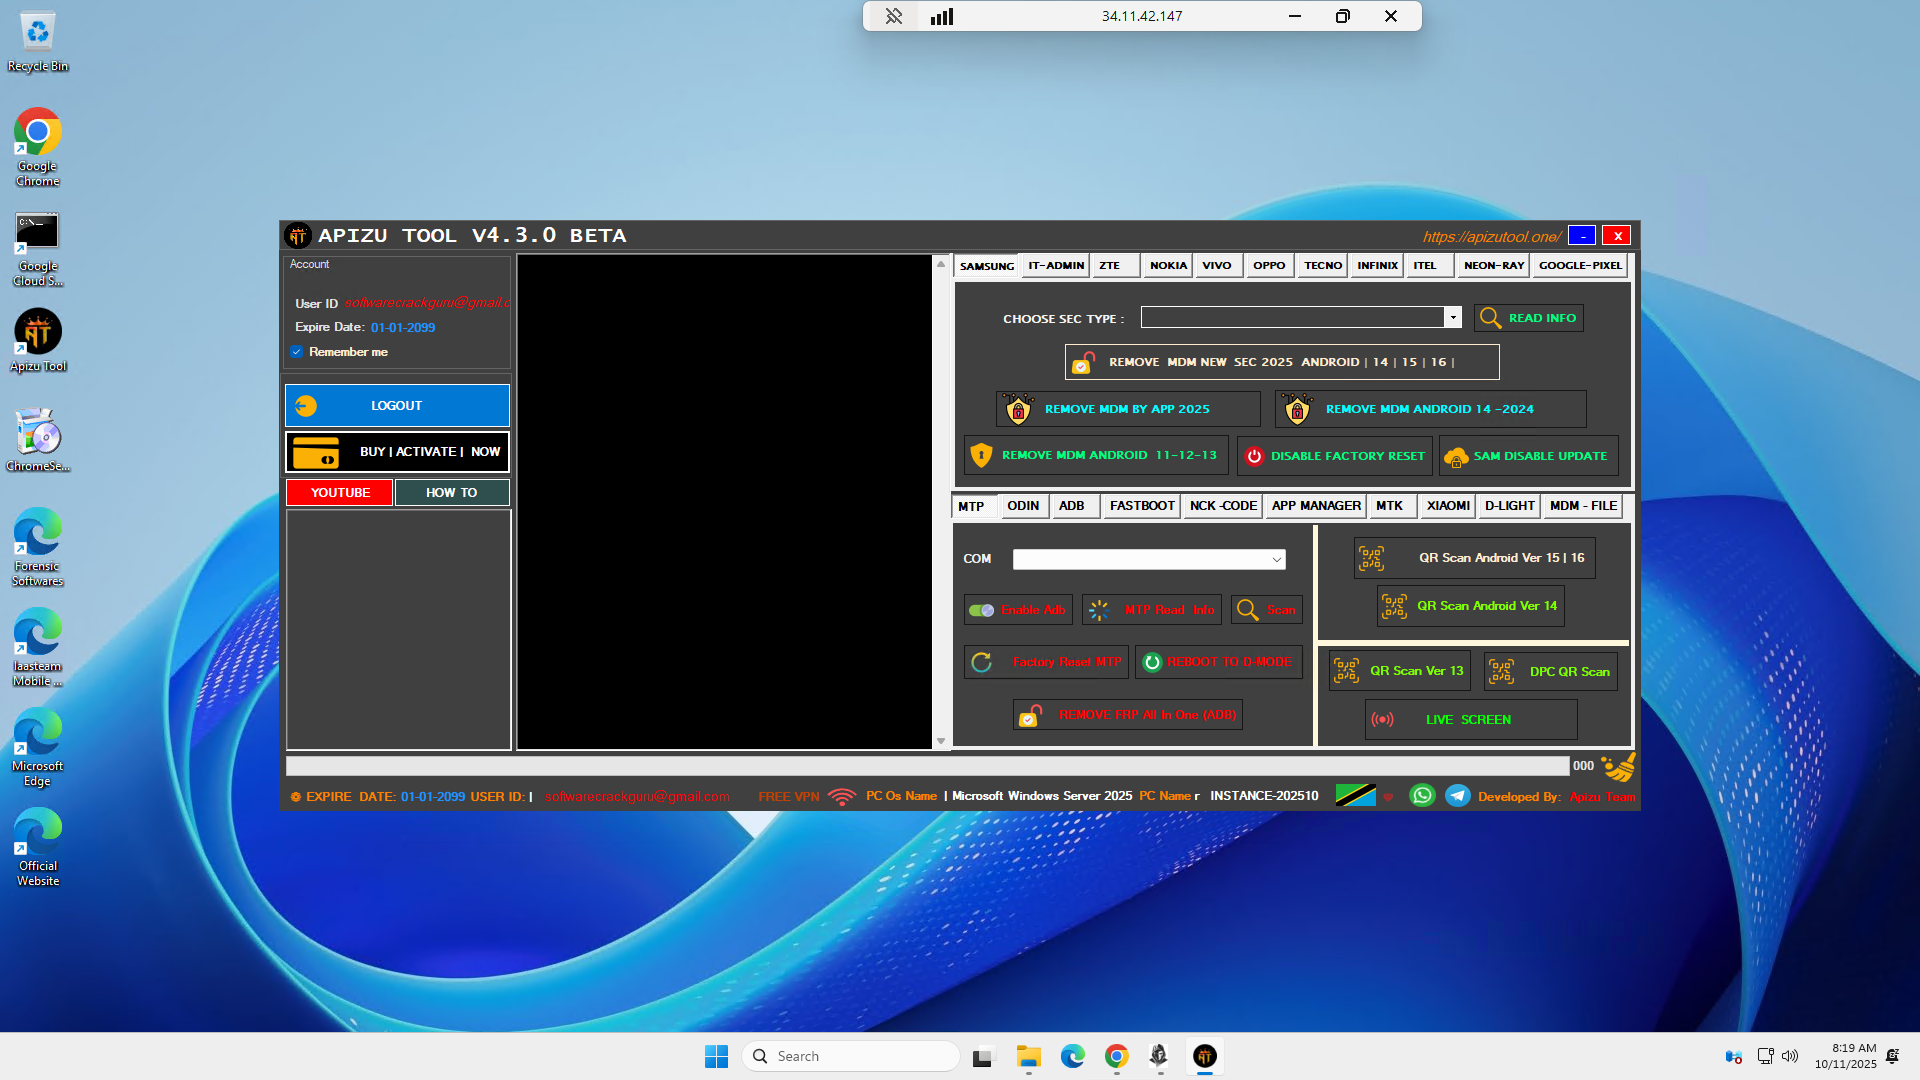Click the Free VPN wifi icon

pos(842,797)
